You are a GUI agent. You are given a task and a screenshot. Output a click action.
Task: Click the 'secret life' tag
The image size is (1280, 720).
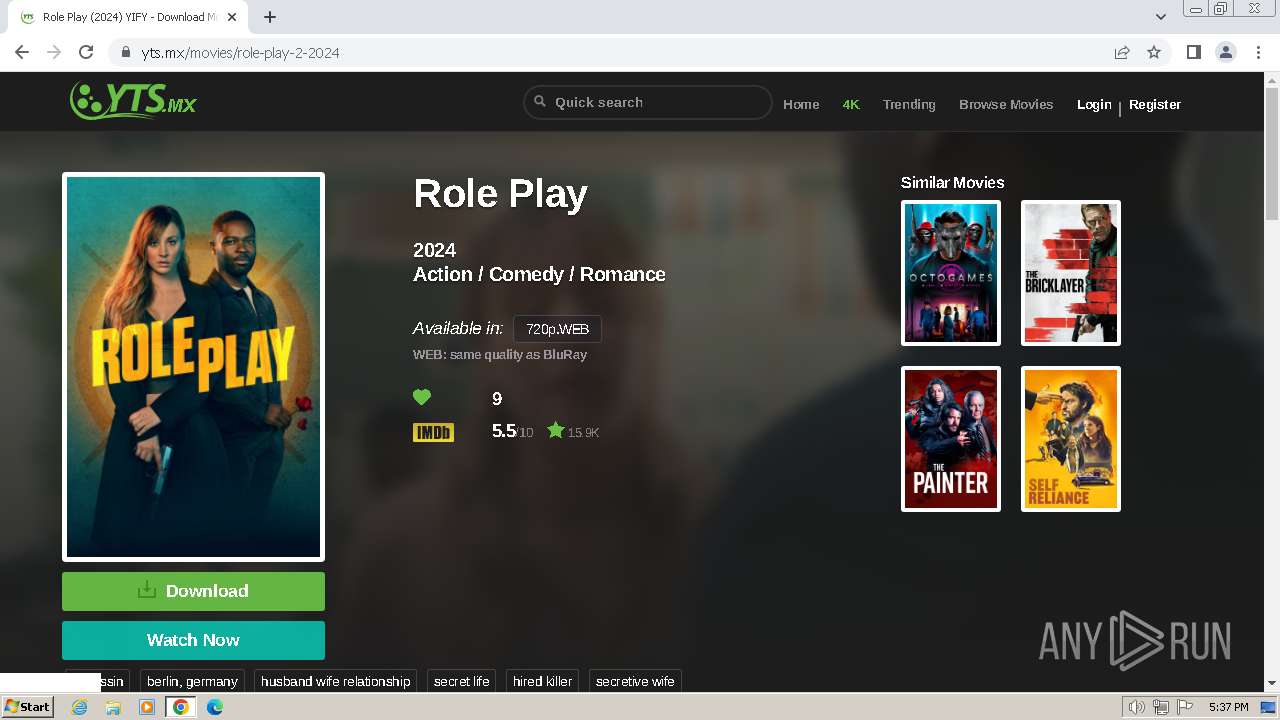coord(462,681)
